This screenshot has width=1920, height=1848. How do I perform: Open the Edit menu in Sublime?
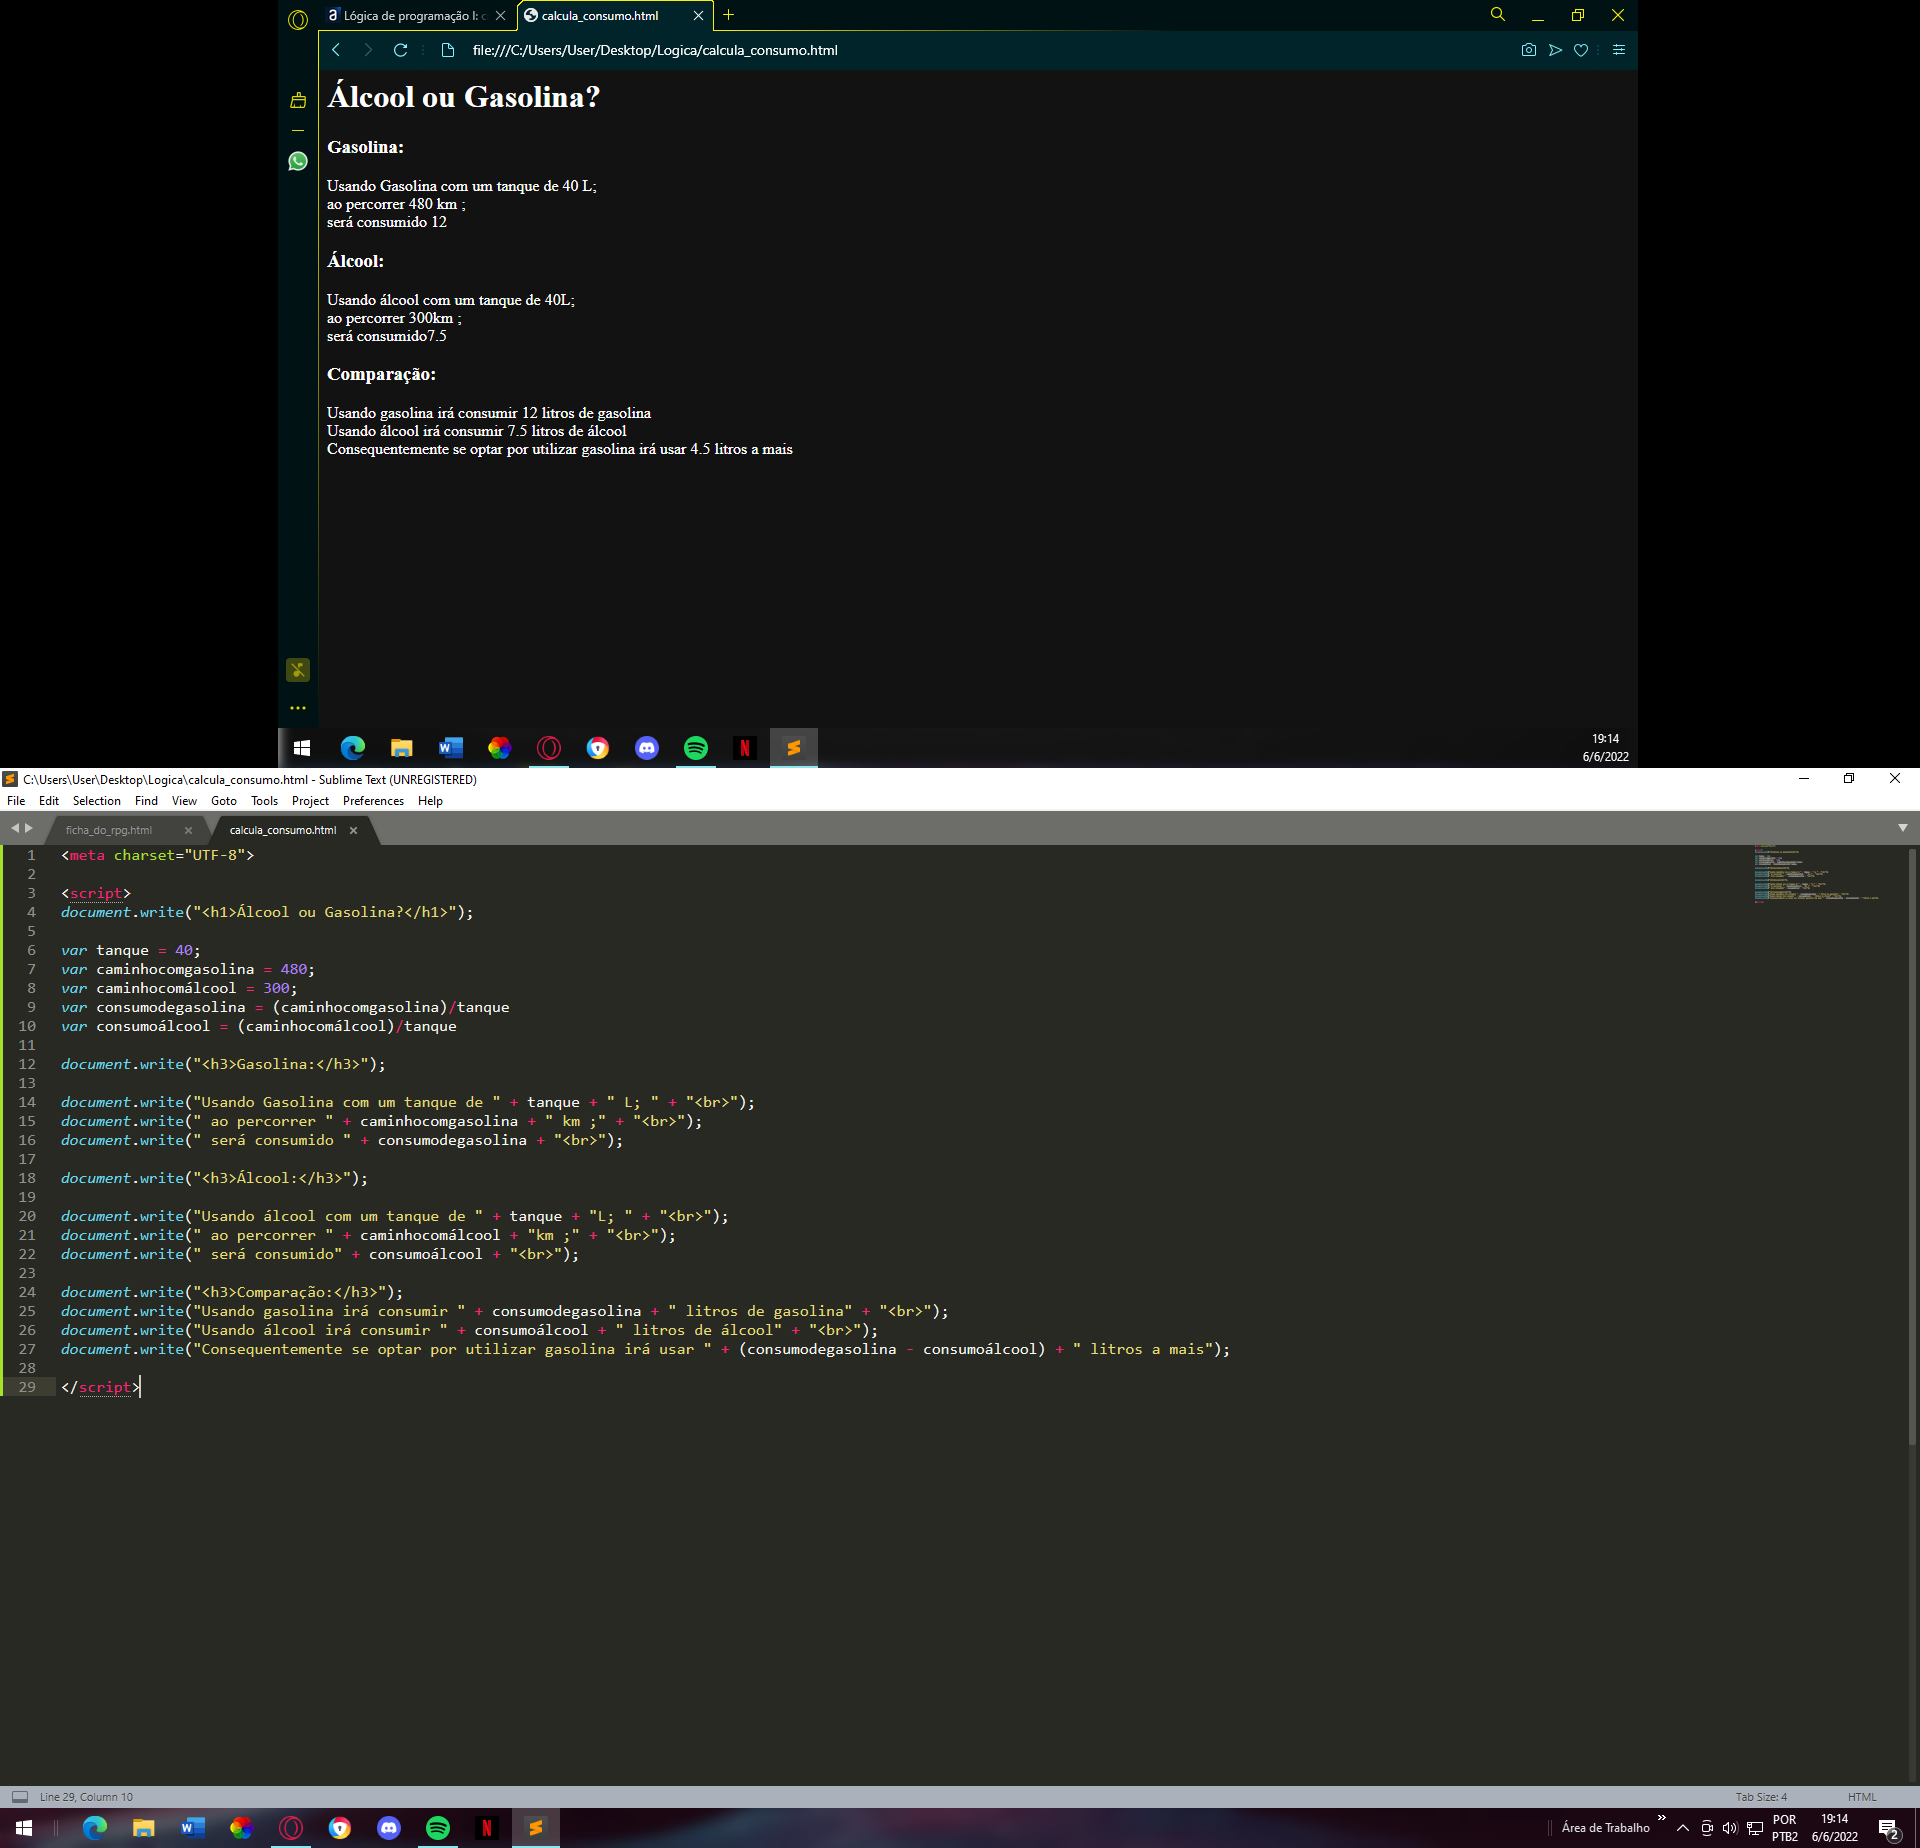(49, 801)
